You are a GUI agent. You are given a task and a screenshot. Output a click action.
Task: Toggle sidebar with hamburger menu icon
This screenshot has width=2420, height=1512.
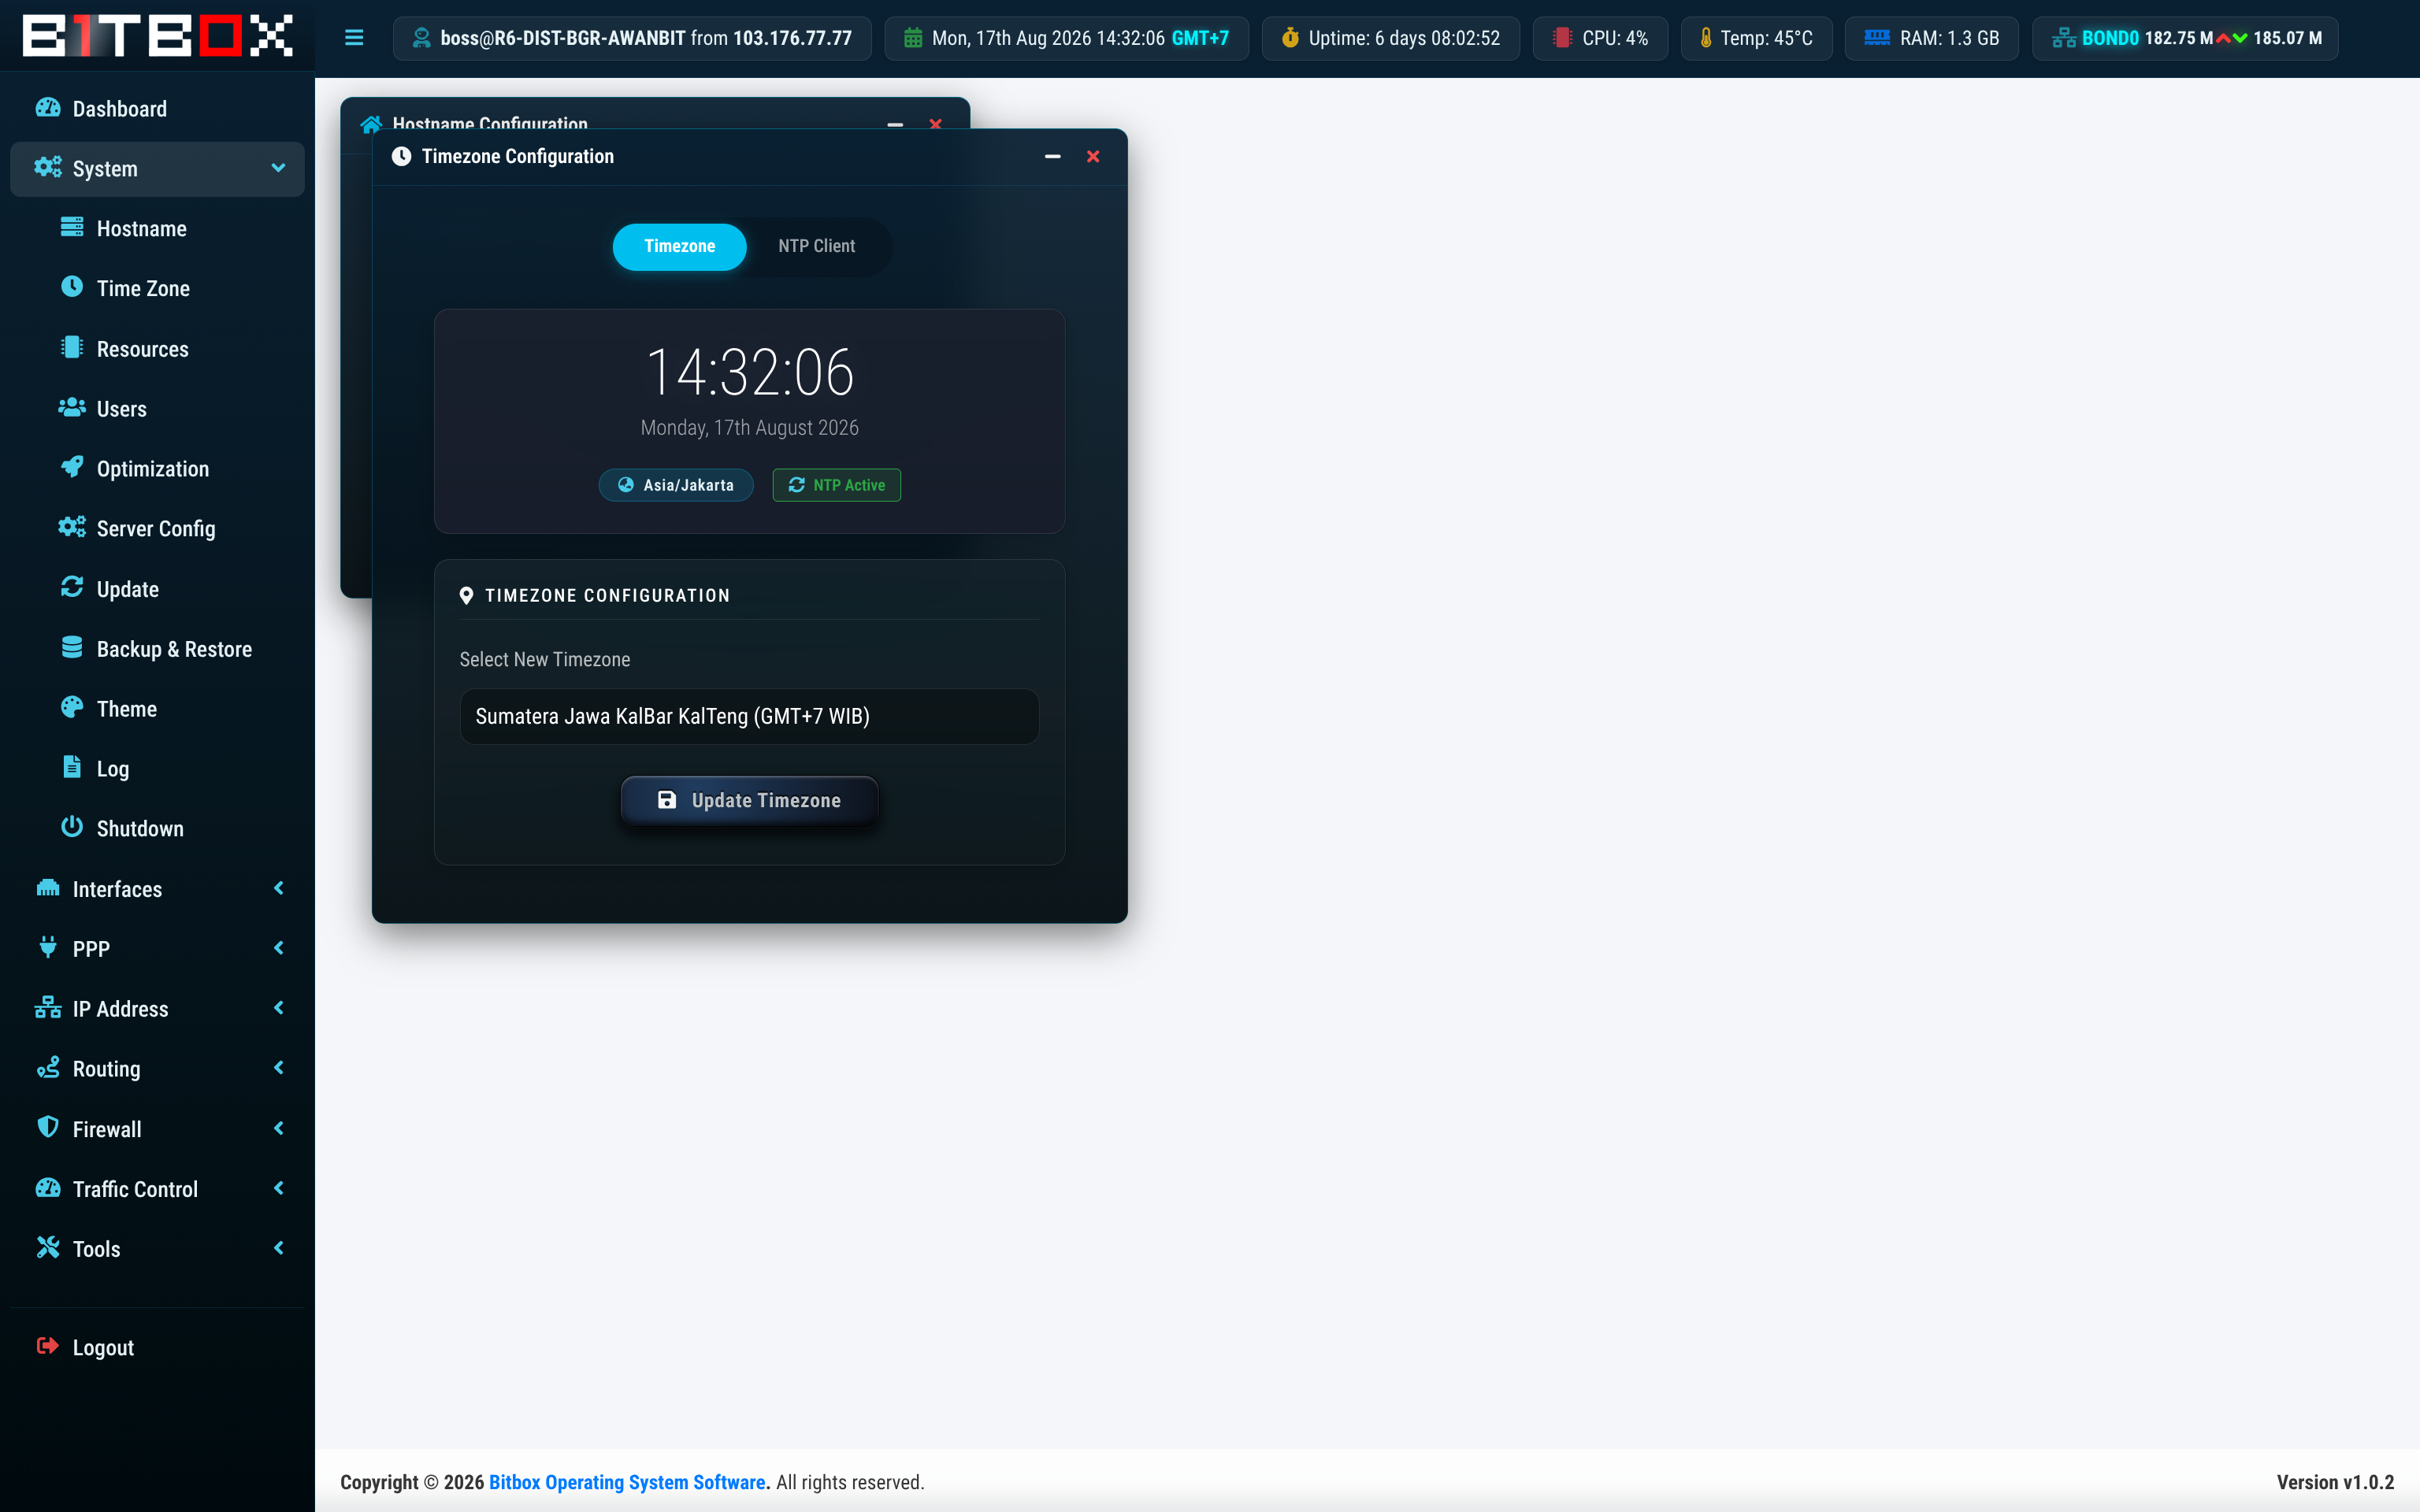coord(354,38)
